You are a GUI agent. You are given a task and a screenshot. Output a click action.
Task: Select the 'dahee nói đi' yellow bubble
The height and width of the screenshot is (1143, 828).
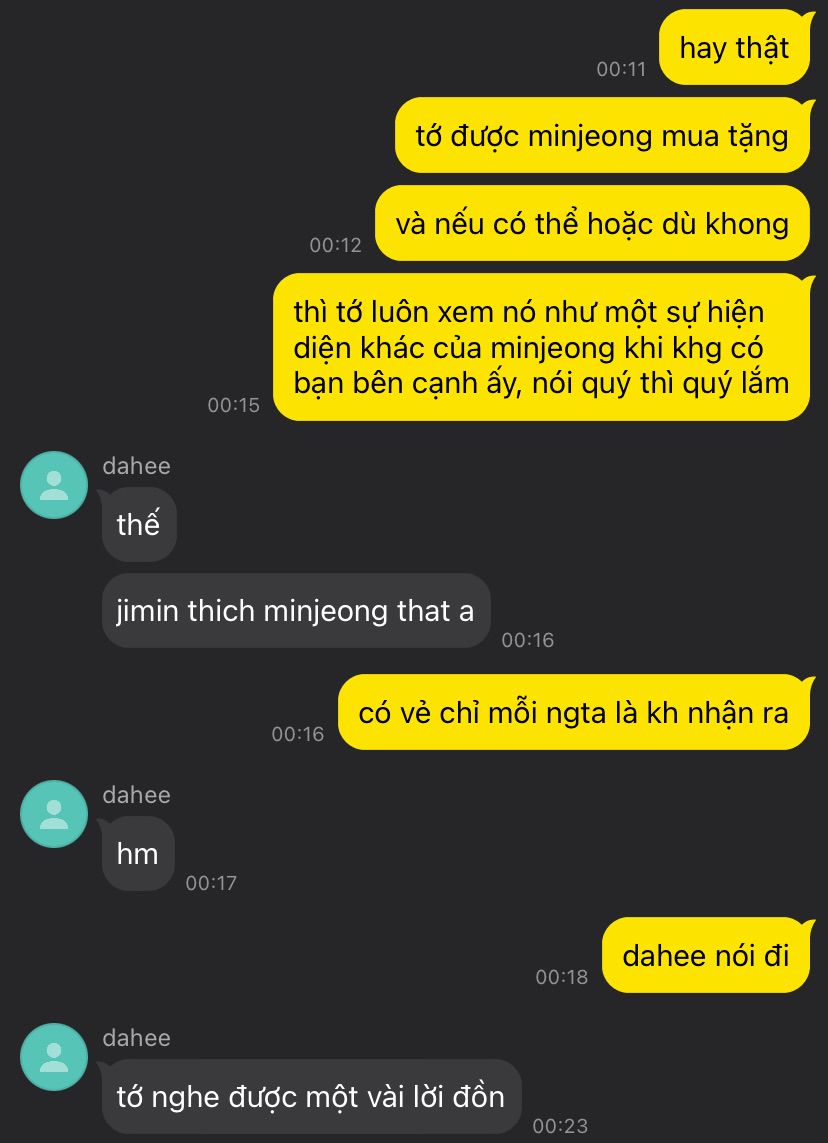click(x=706, y=955)
